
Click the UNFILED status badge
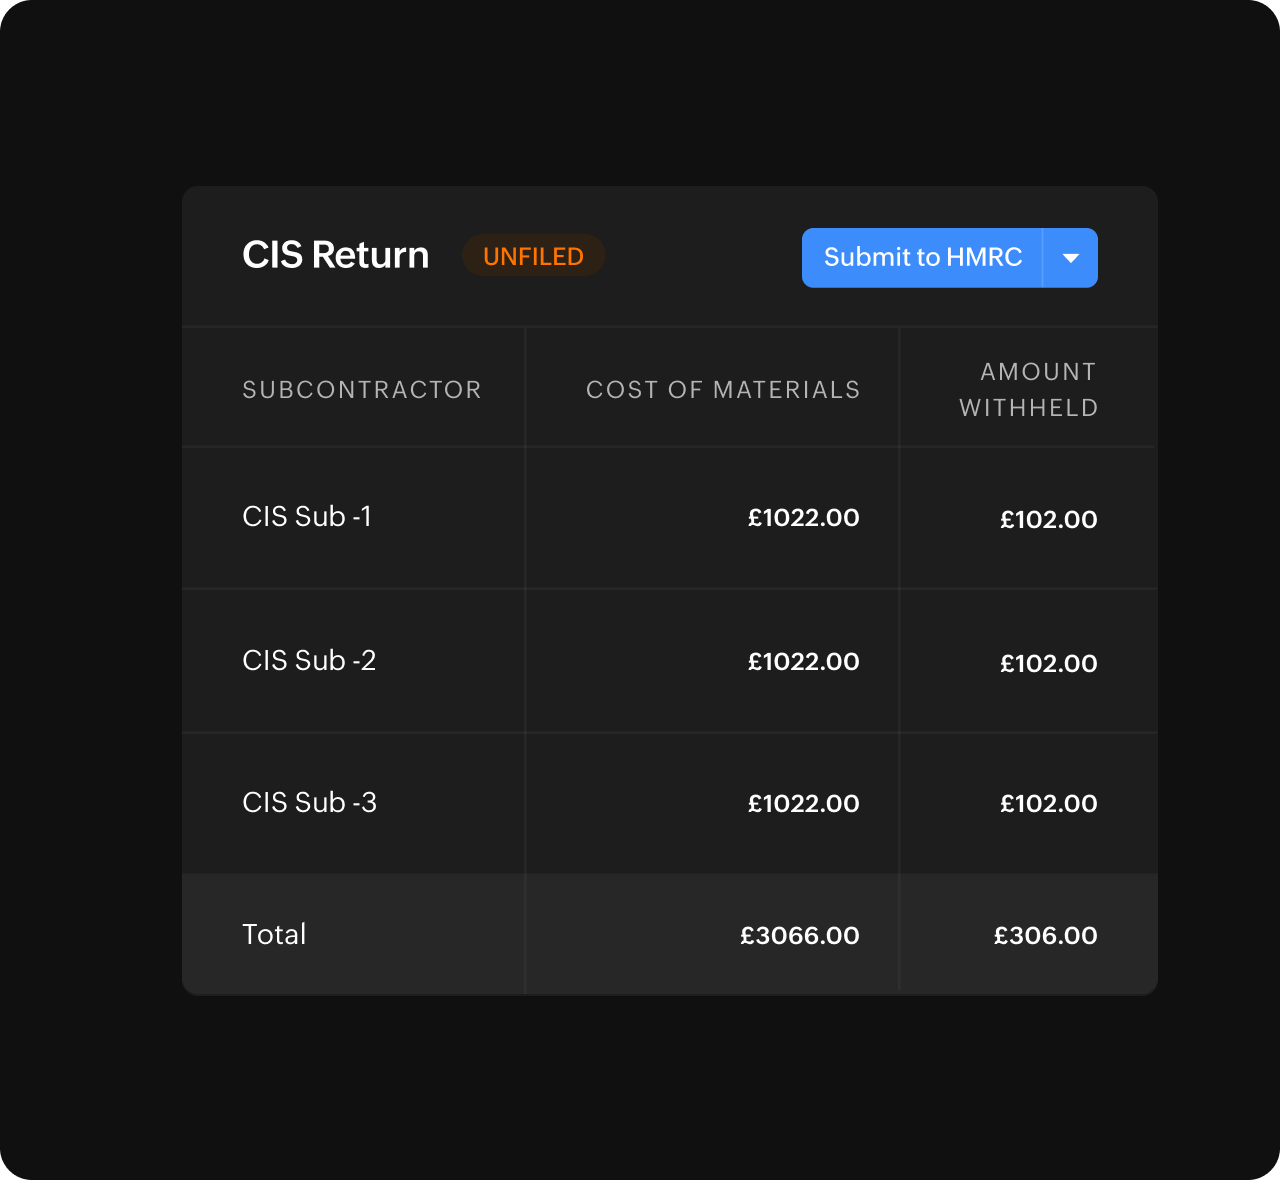click(533, 255)
